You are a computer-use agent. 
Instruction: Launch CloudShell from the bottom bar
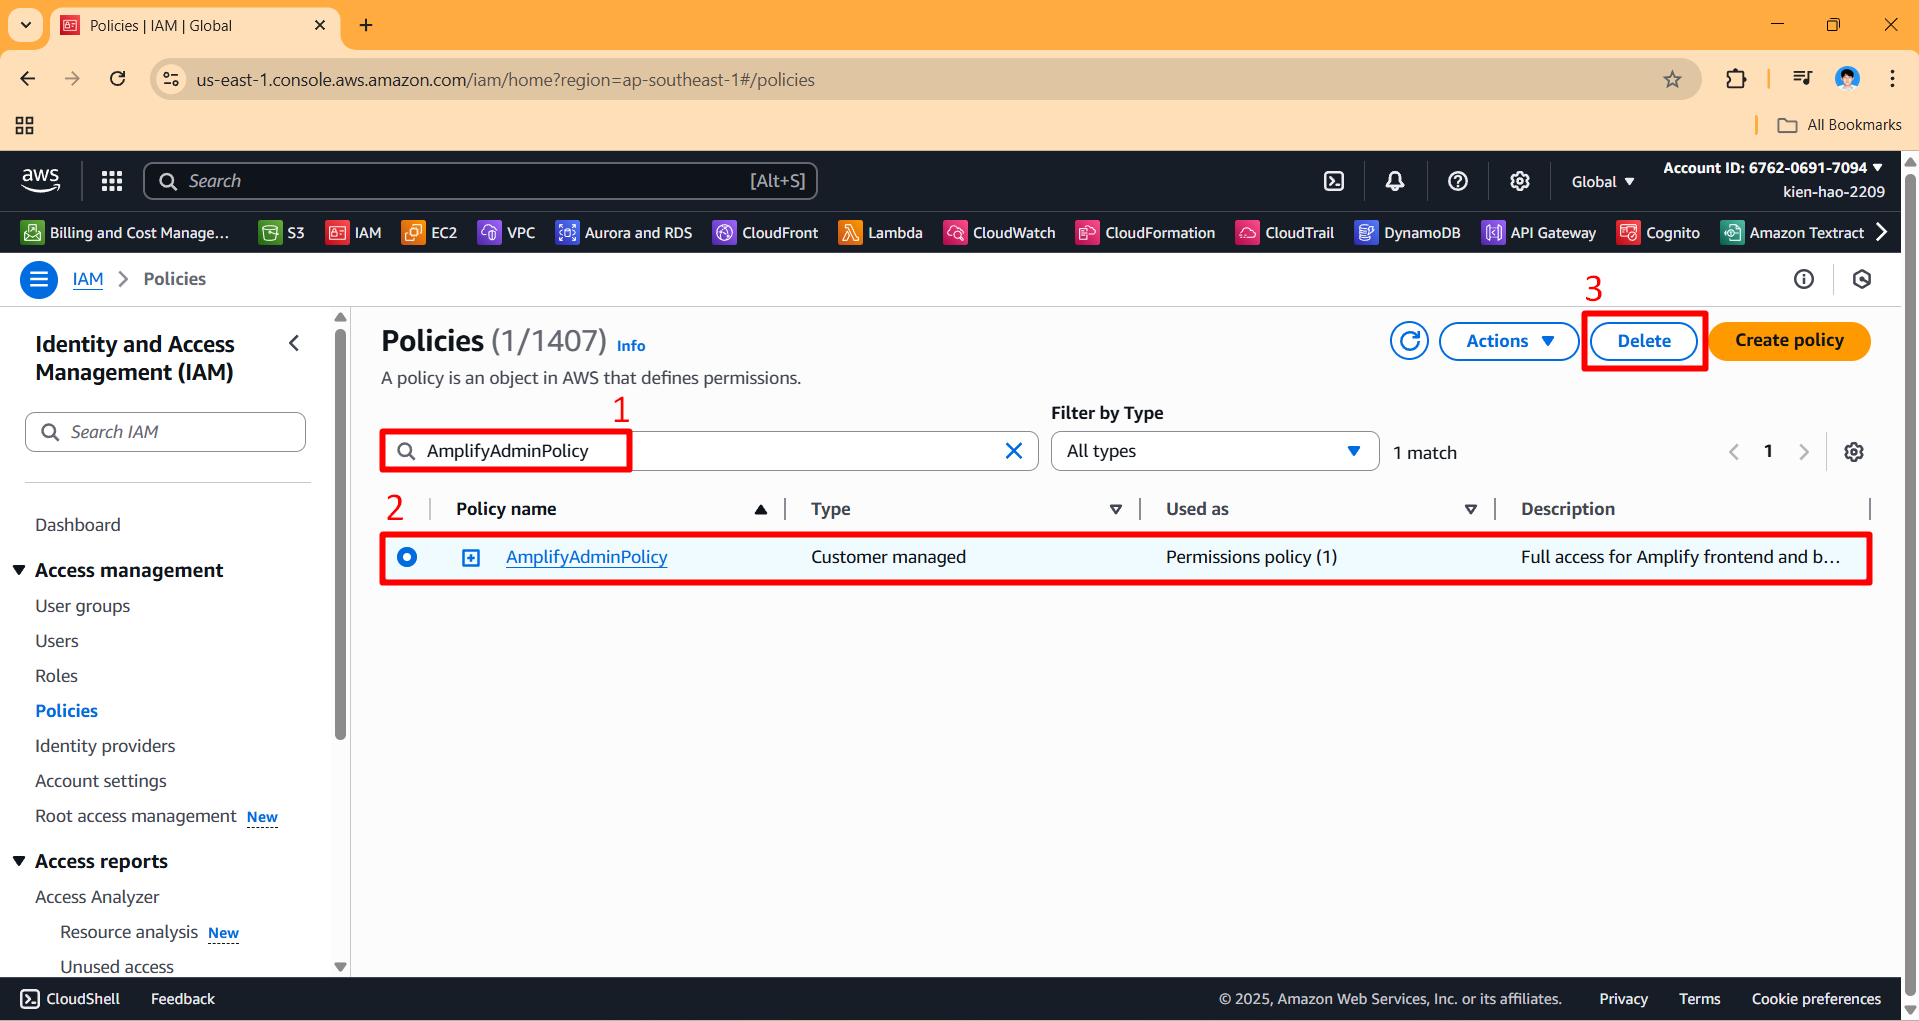click(69, 998)
